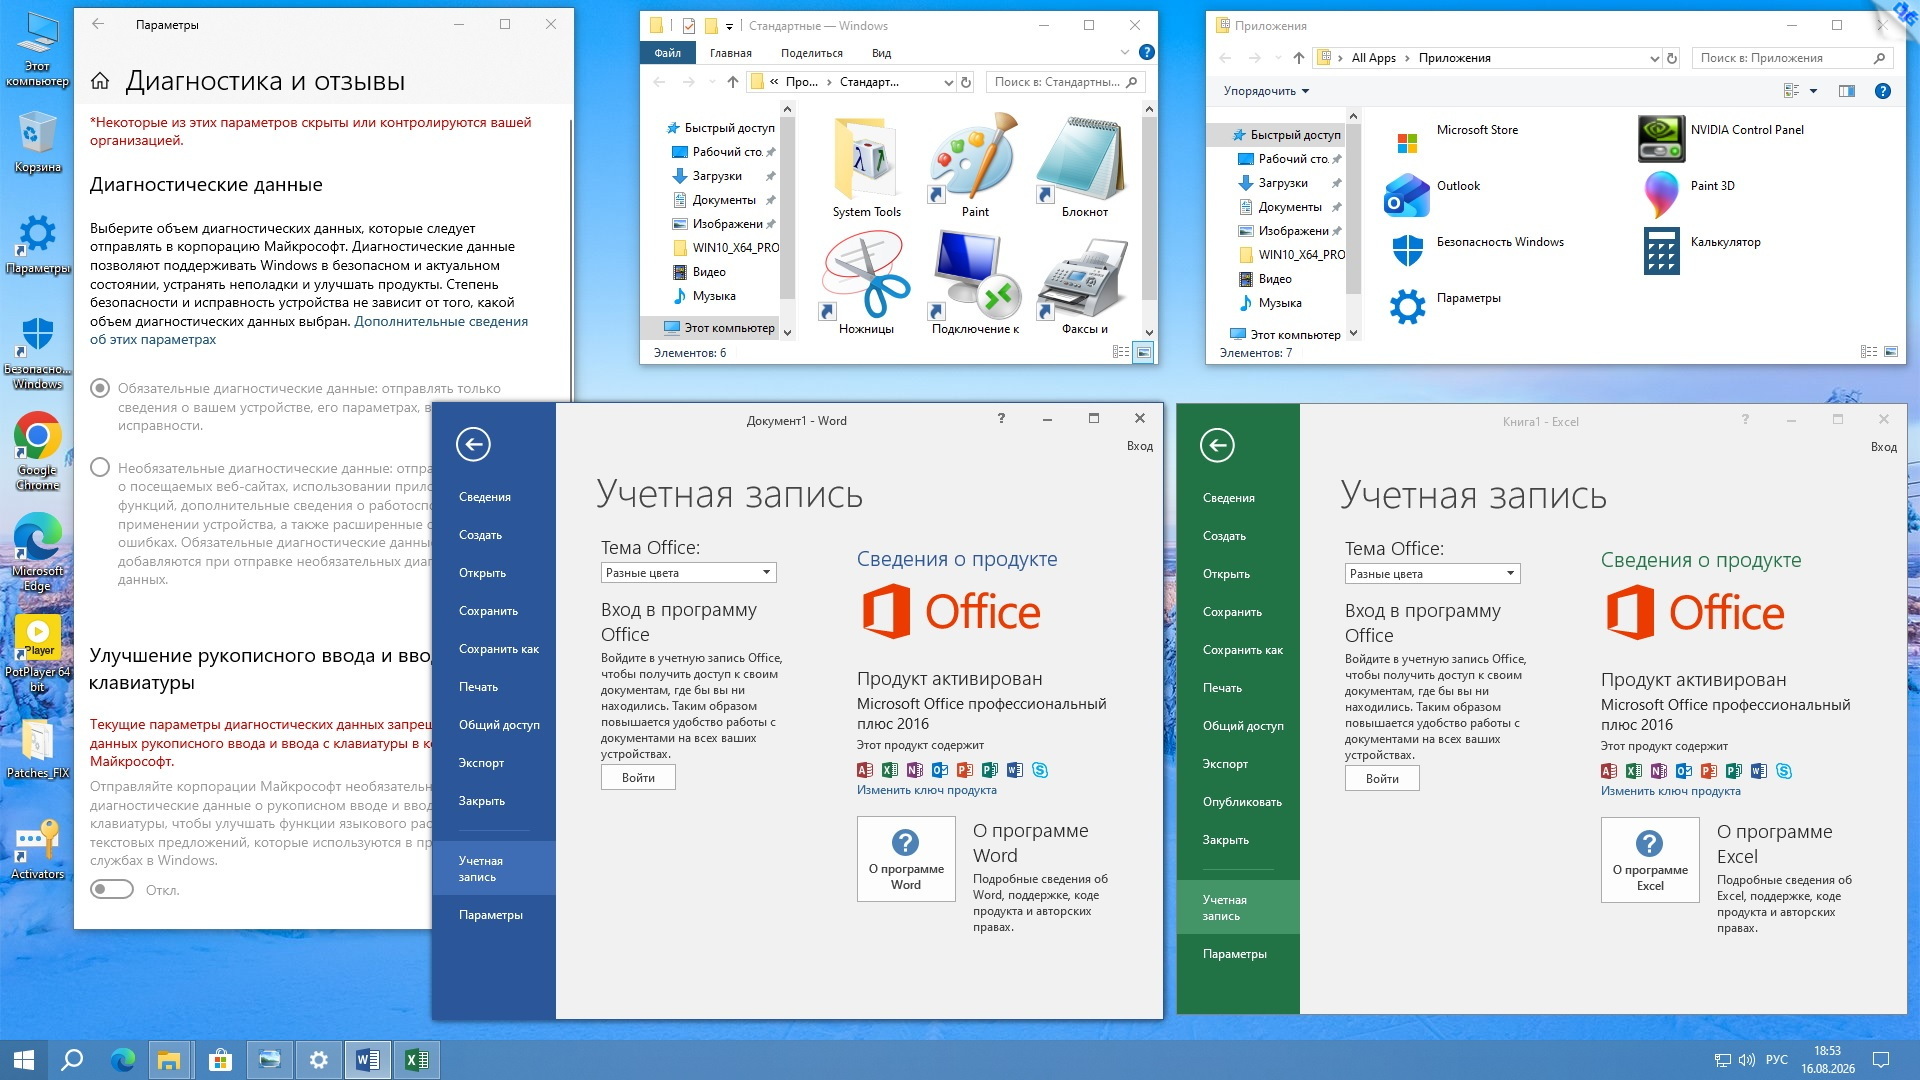Toggle the handwriting improvement switch labeled Откл.
1920x1080 pixels.
[x=112, y=890]
